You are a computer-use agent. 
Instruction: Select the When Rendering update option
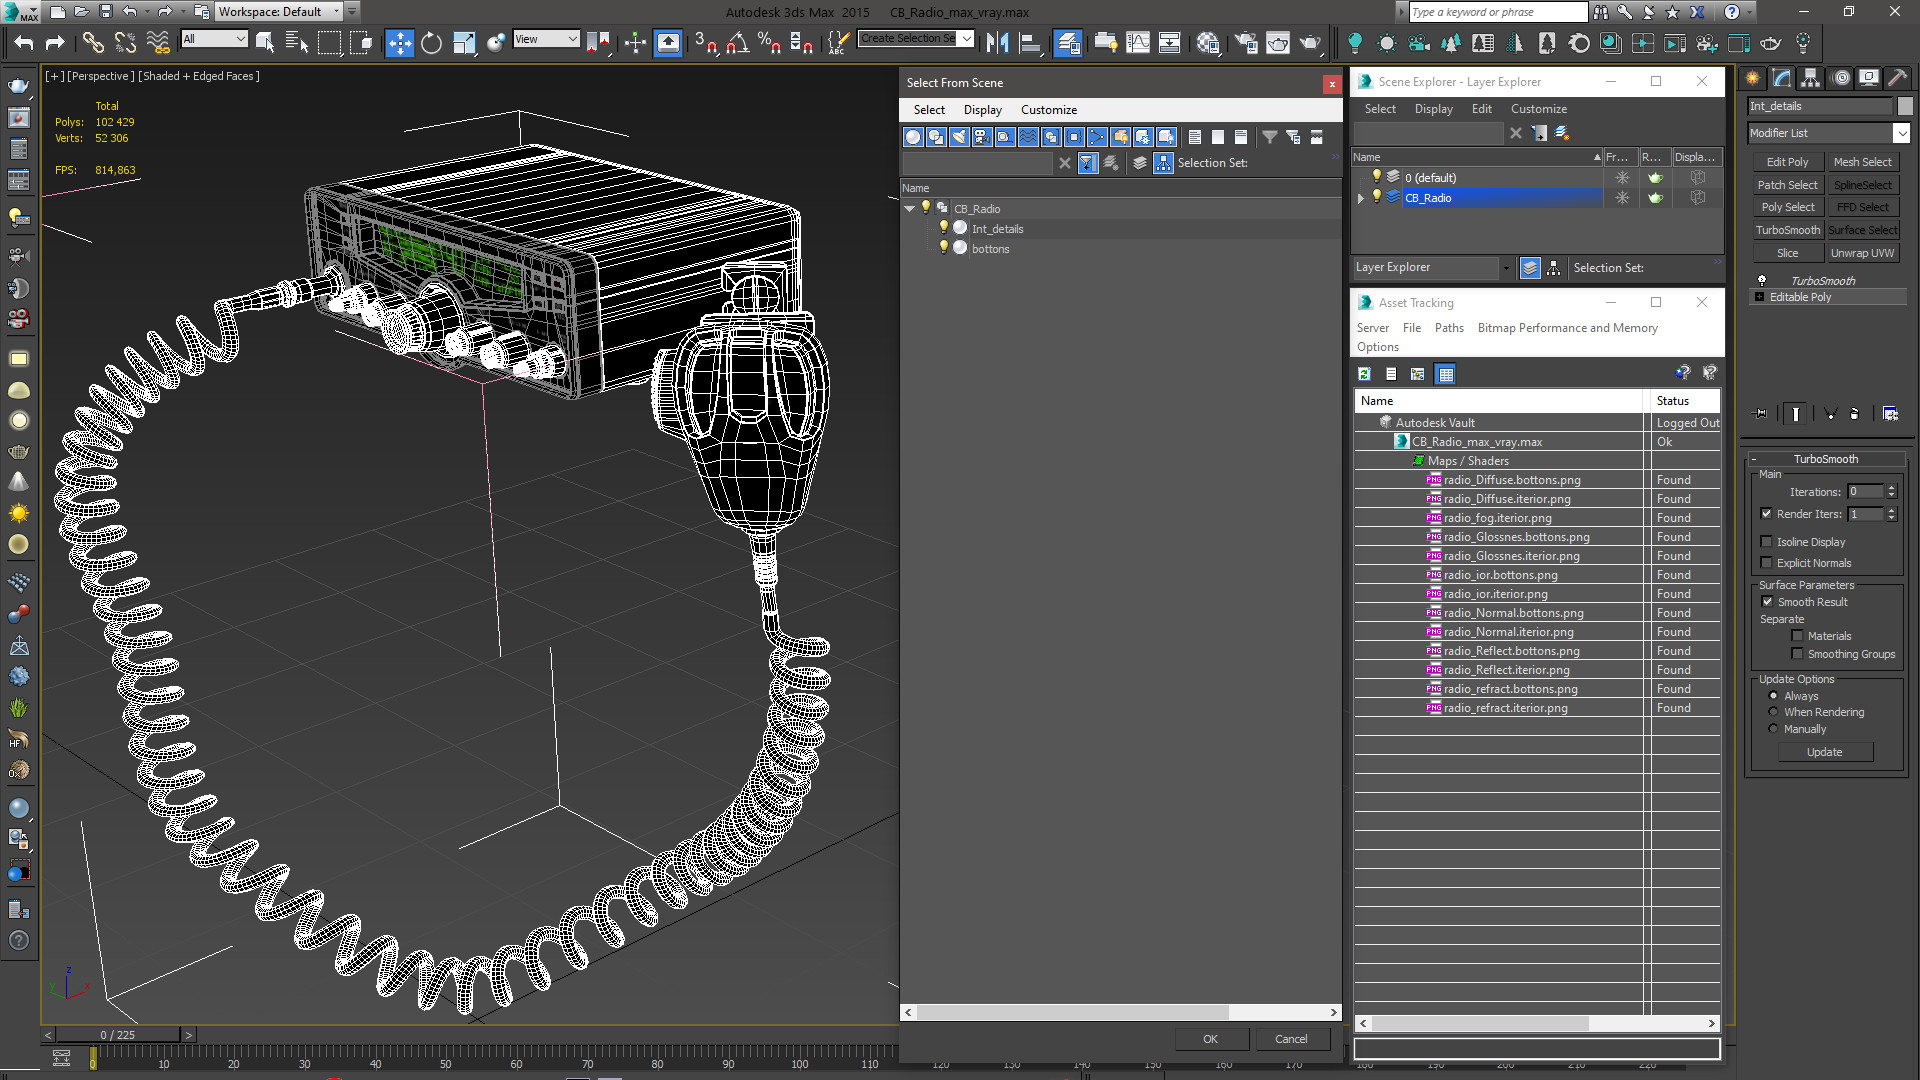click(x=1774, y=712)
